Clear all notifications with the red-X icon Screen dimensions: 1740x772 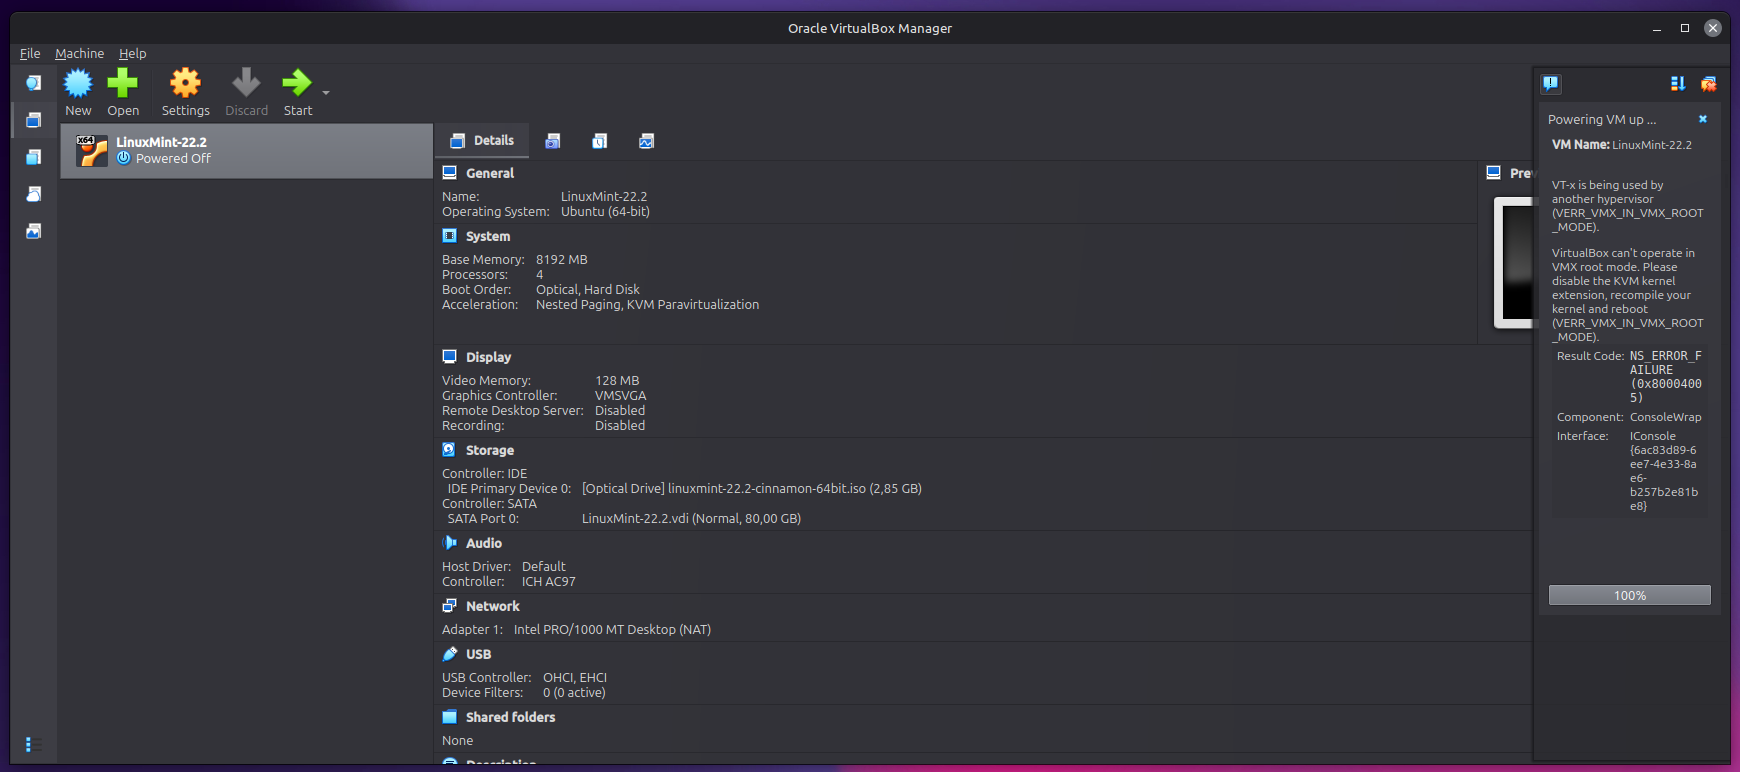pyautogui.click(x=1709, y=84)
